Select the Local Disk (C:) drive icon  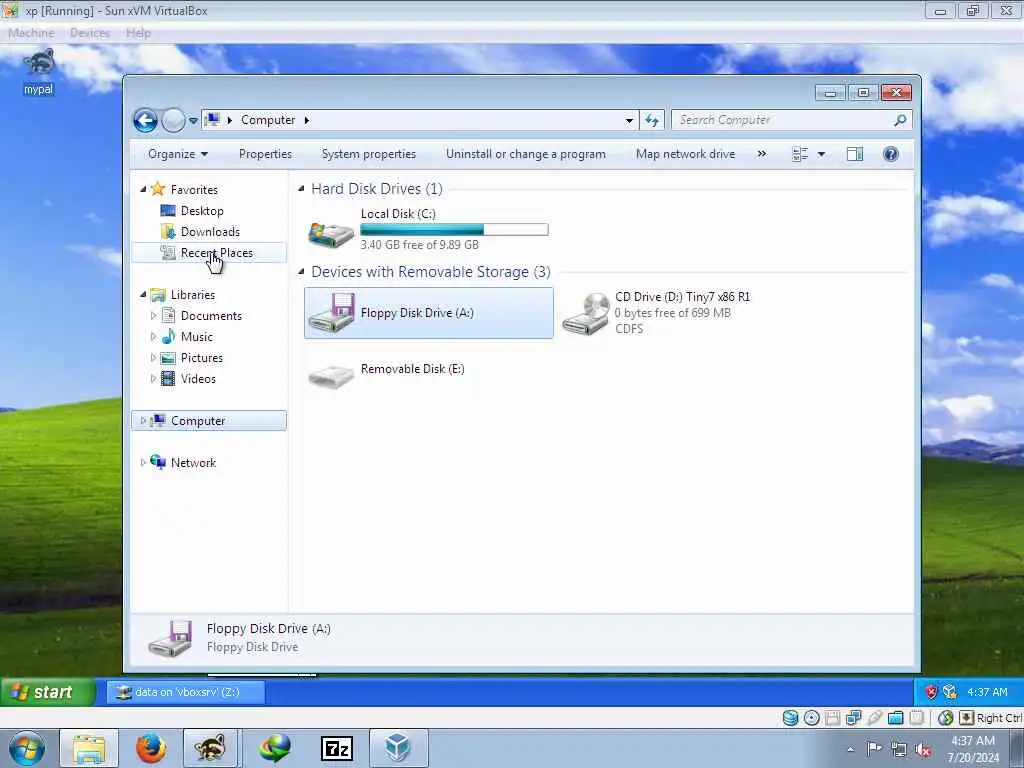[331, 233]
